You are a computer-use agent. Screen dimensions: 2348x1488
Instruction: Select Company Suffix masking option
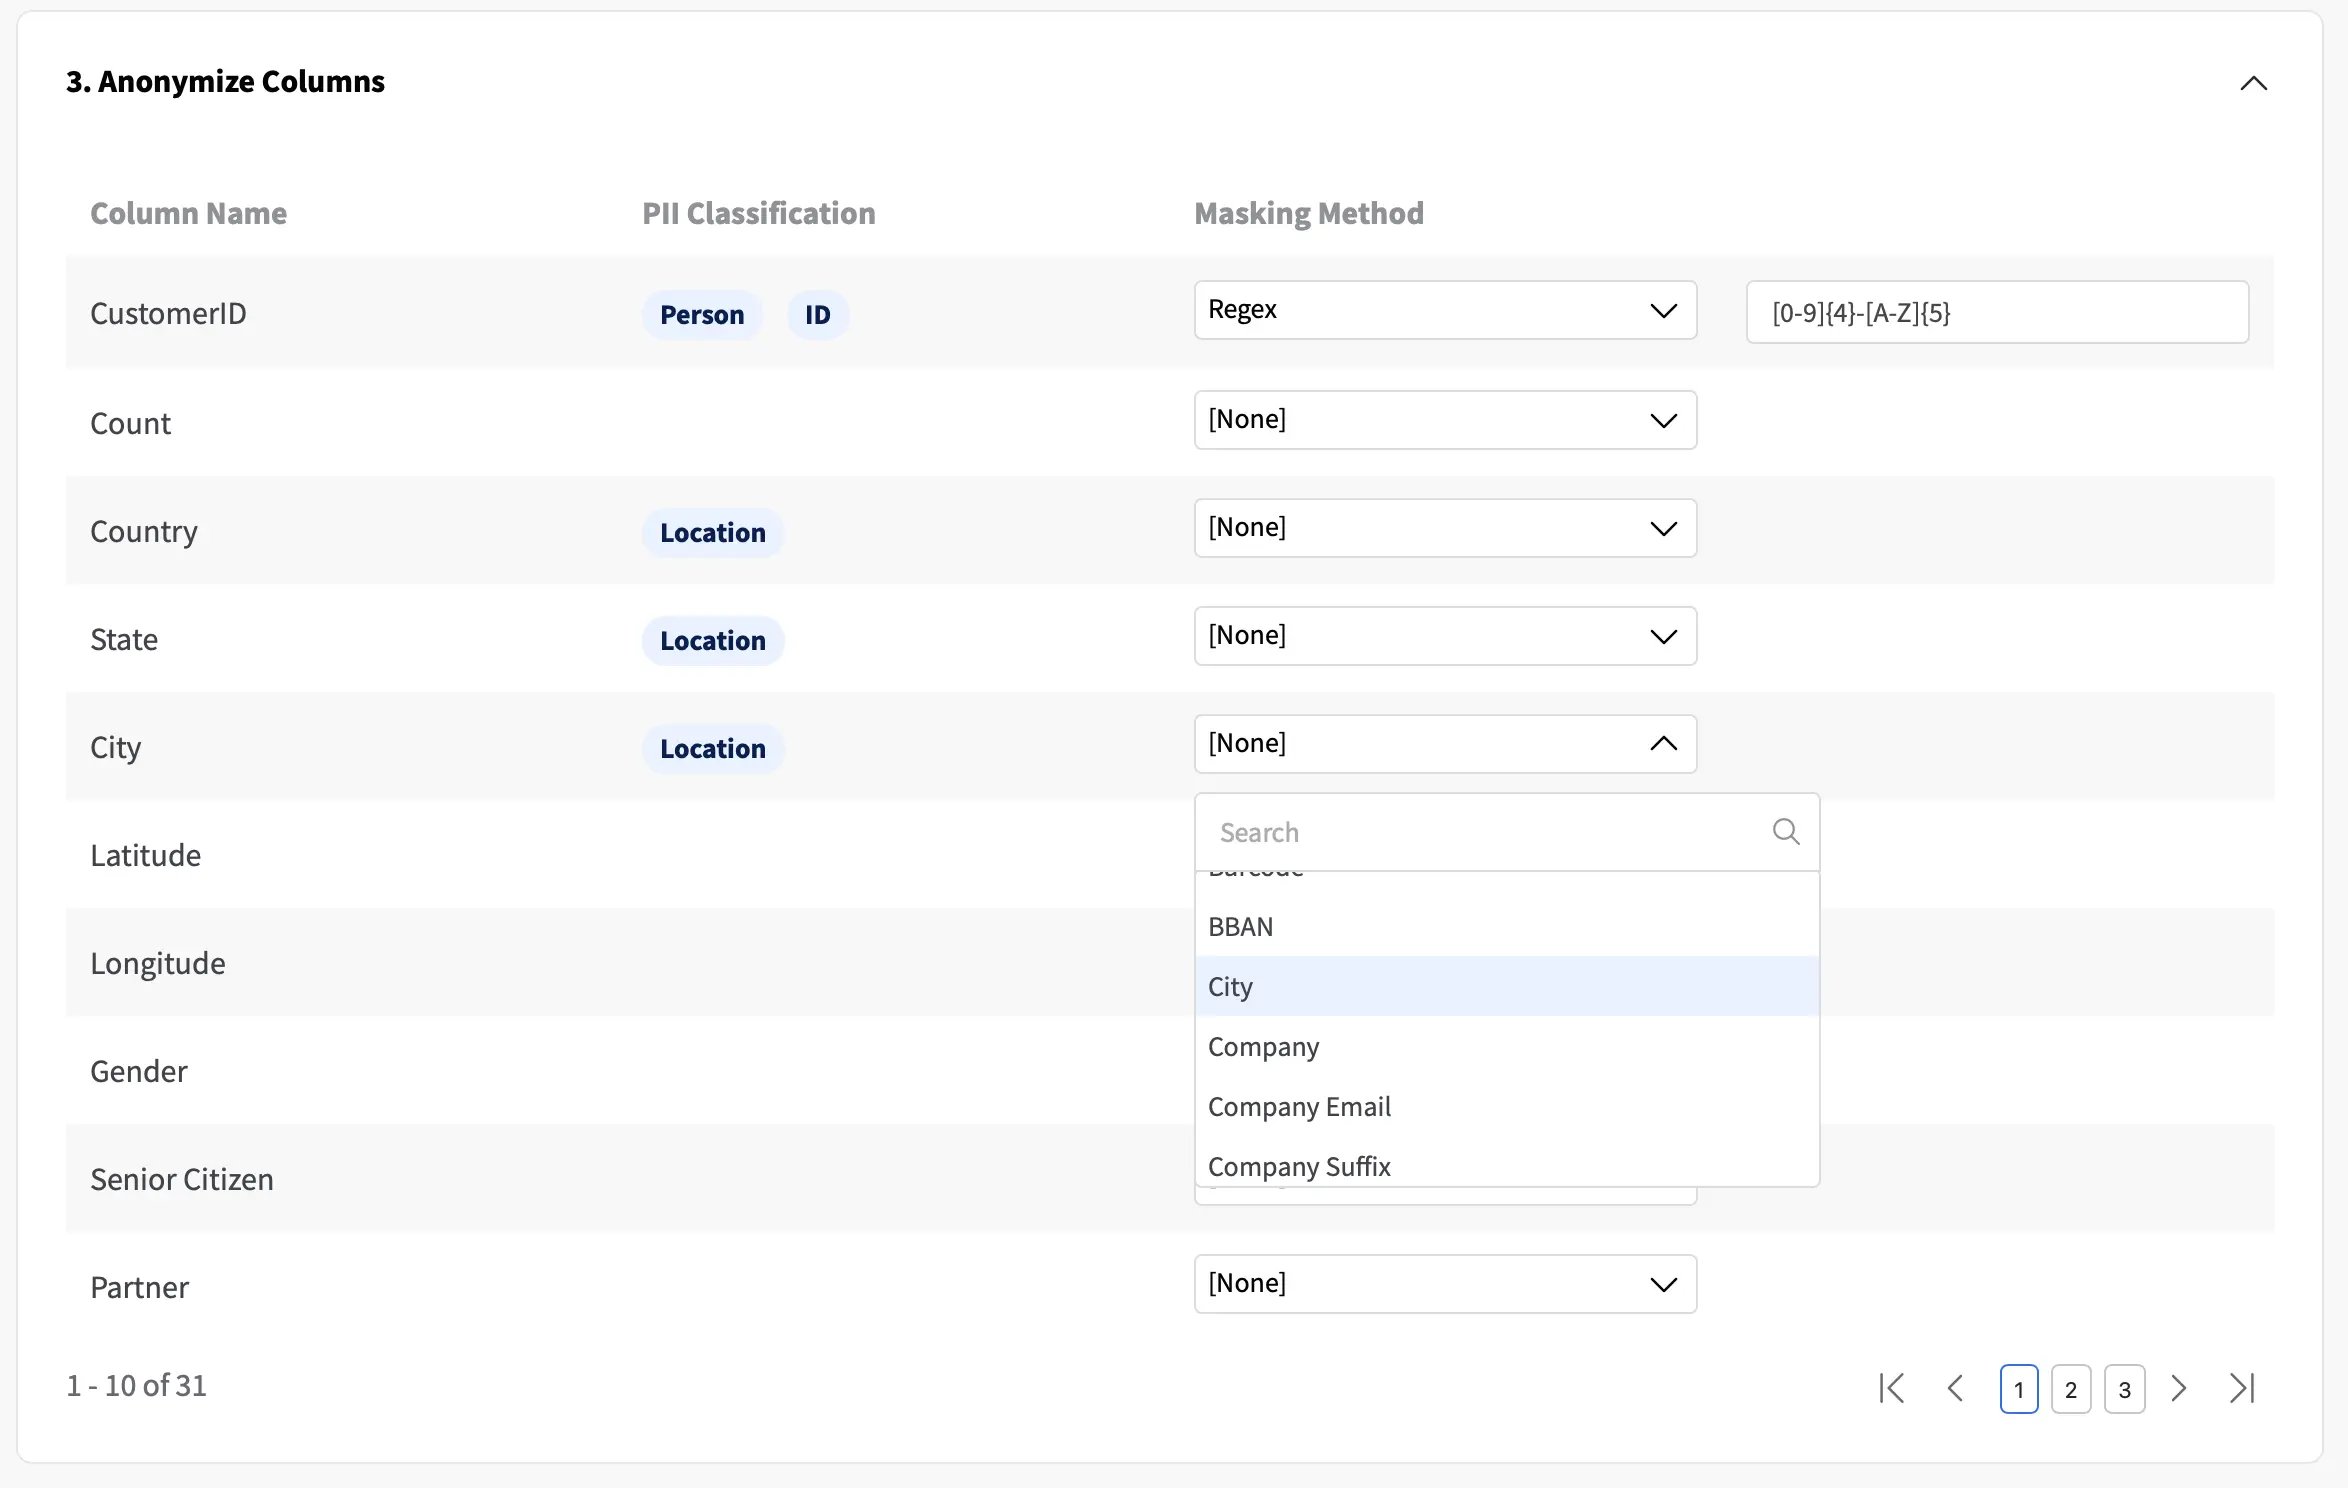click(1506, 1164)
